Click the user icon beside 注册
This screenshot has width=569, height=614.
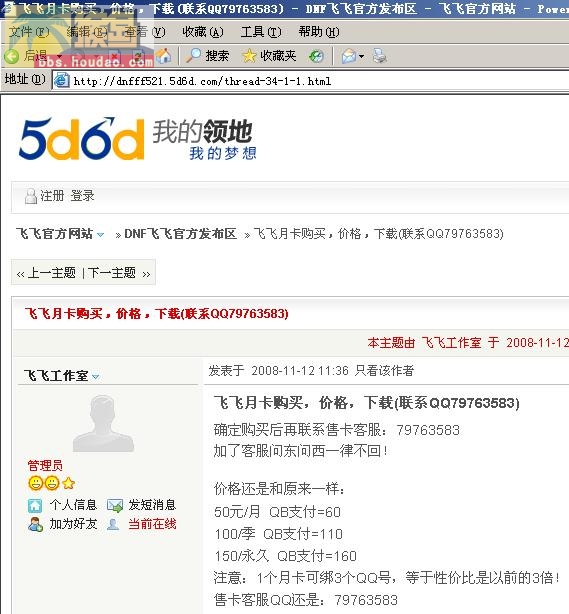coord(31,196)
